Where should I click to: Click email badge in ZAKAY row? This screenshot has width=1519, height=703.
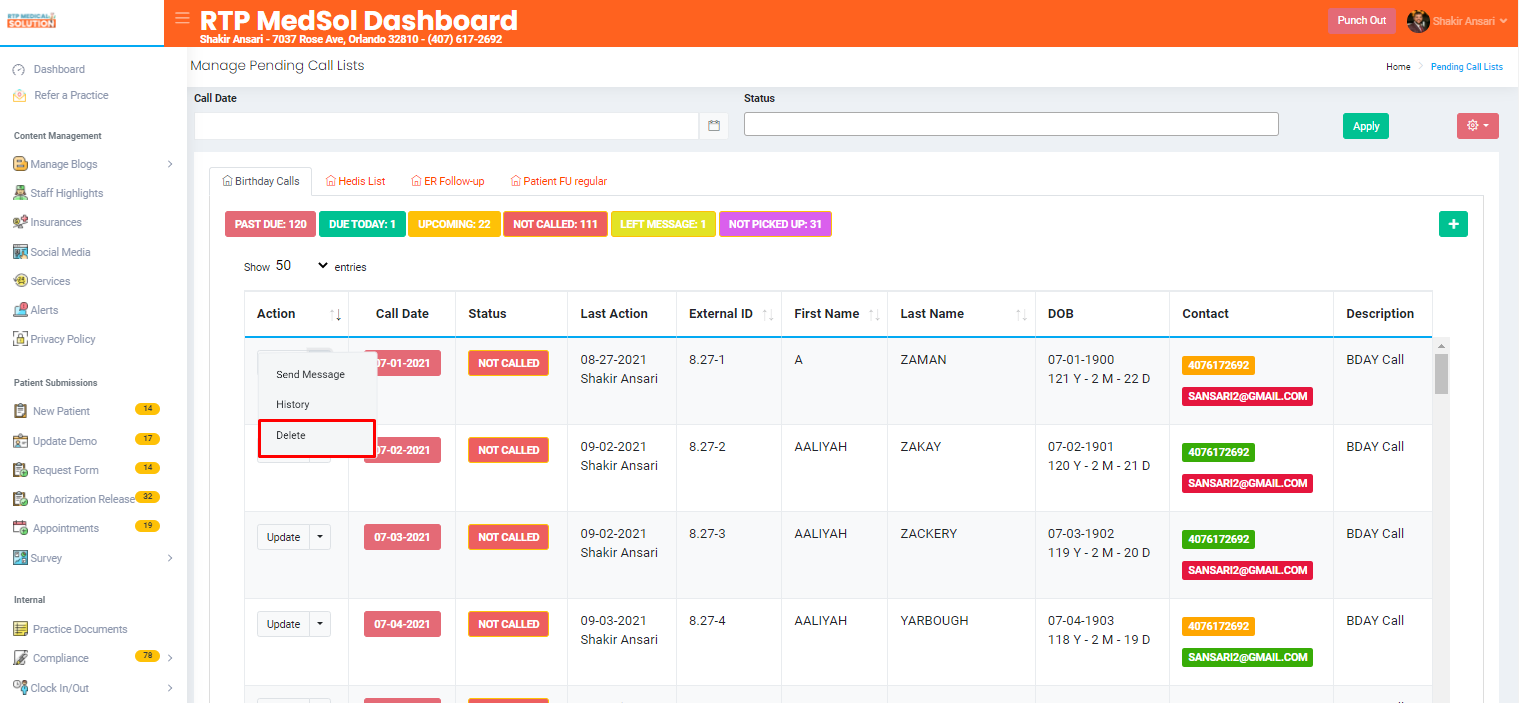[x=1247, y=483]
